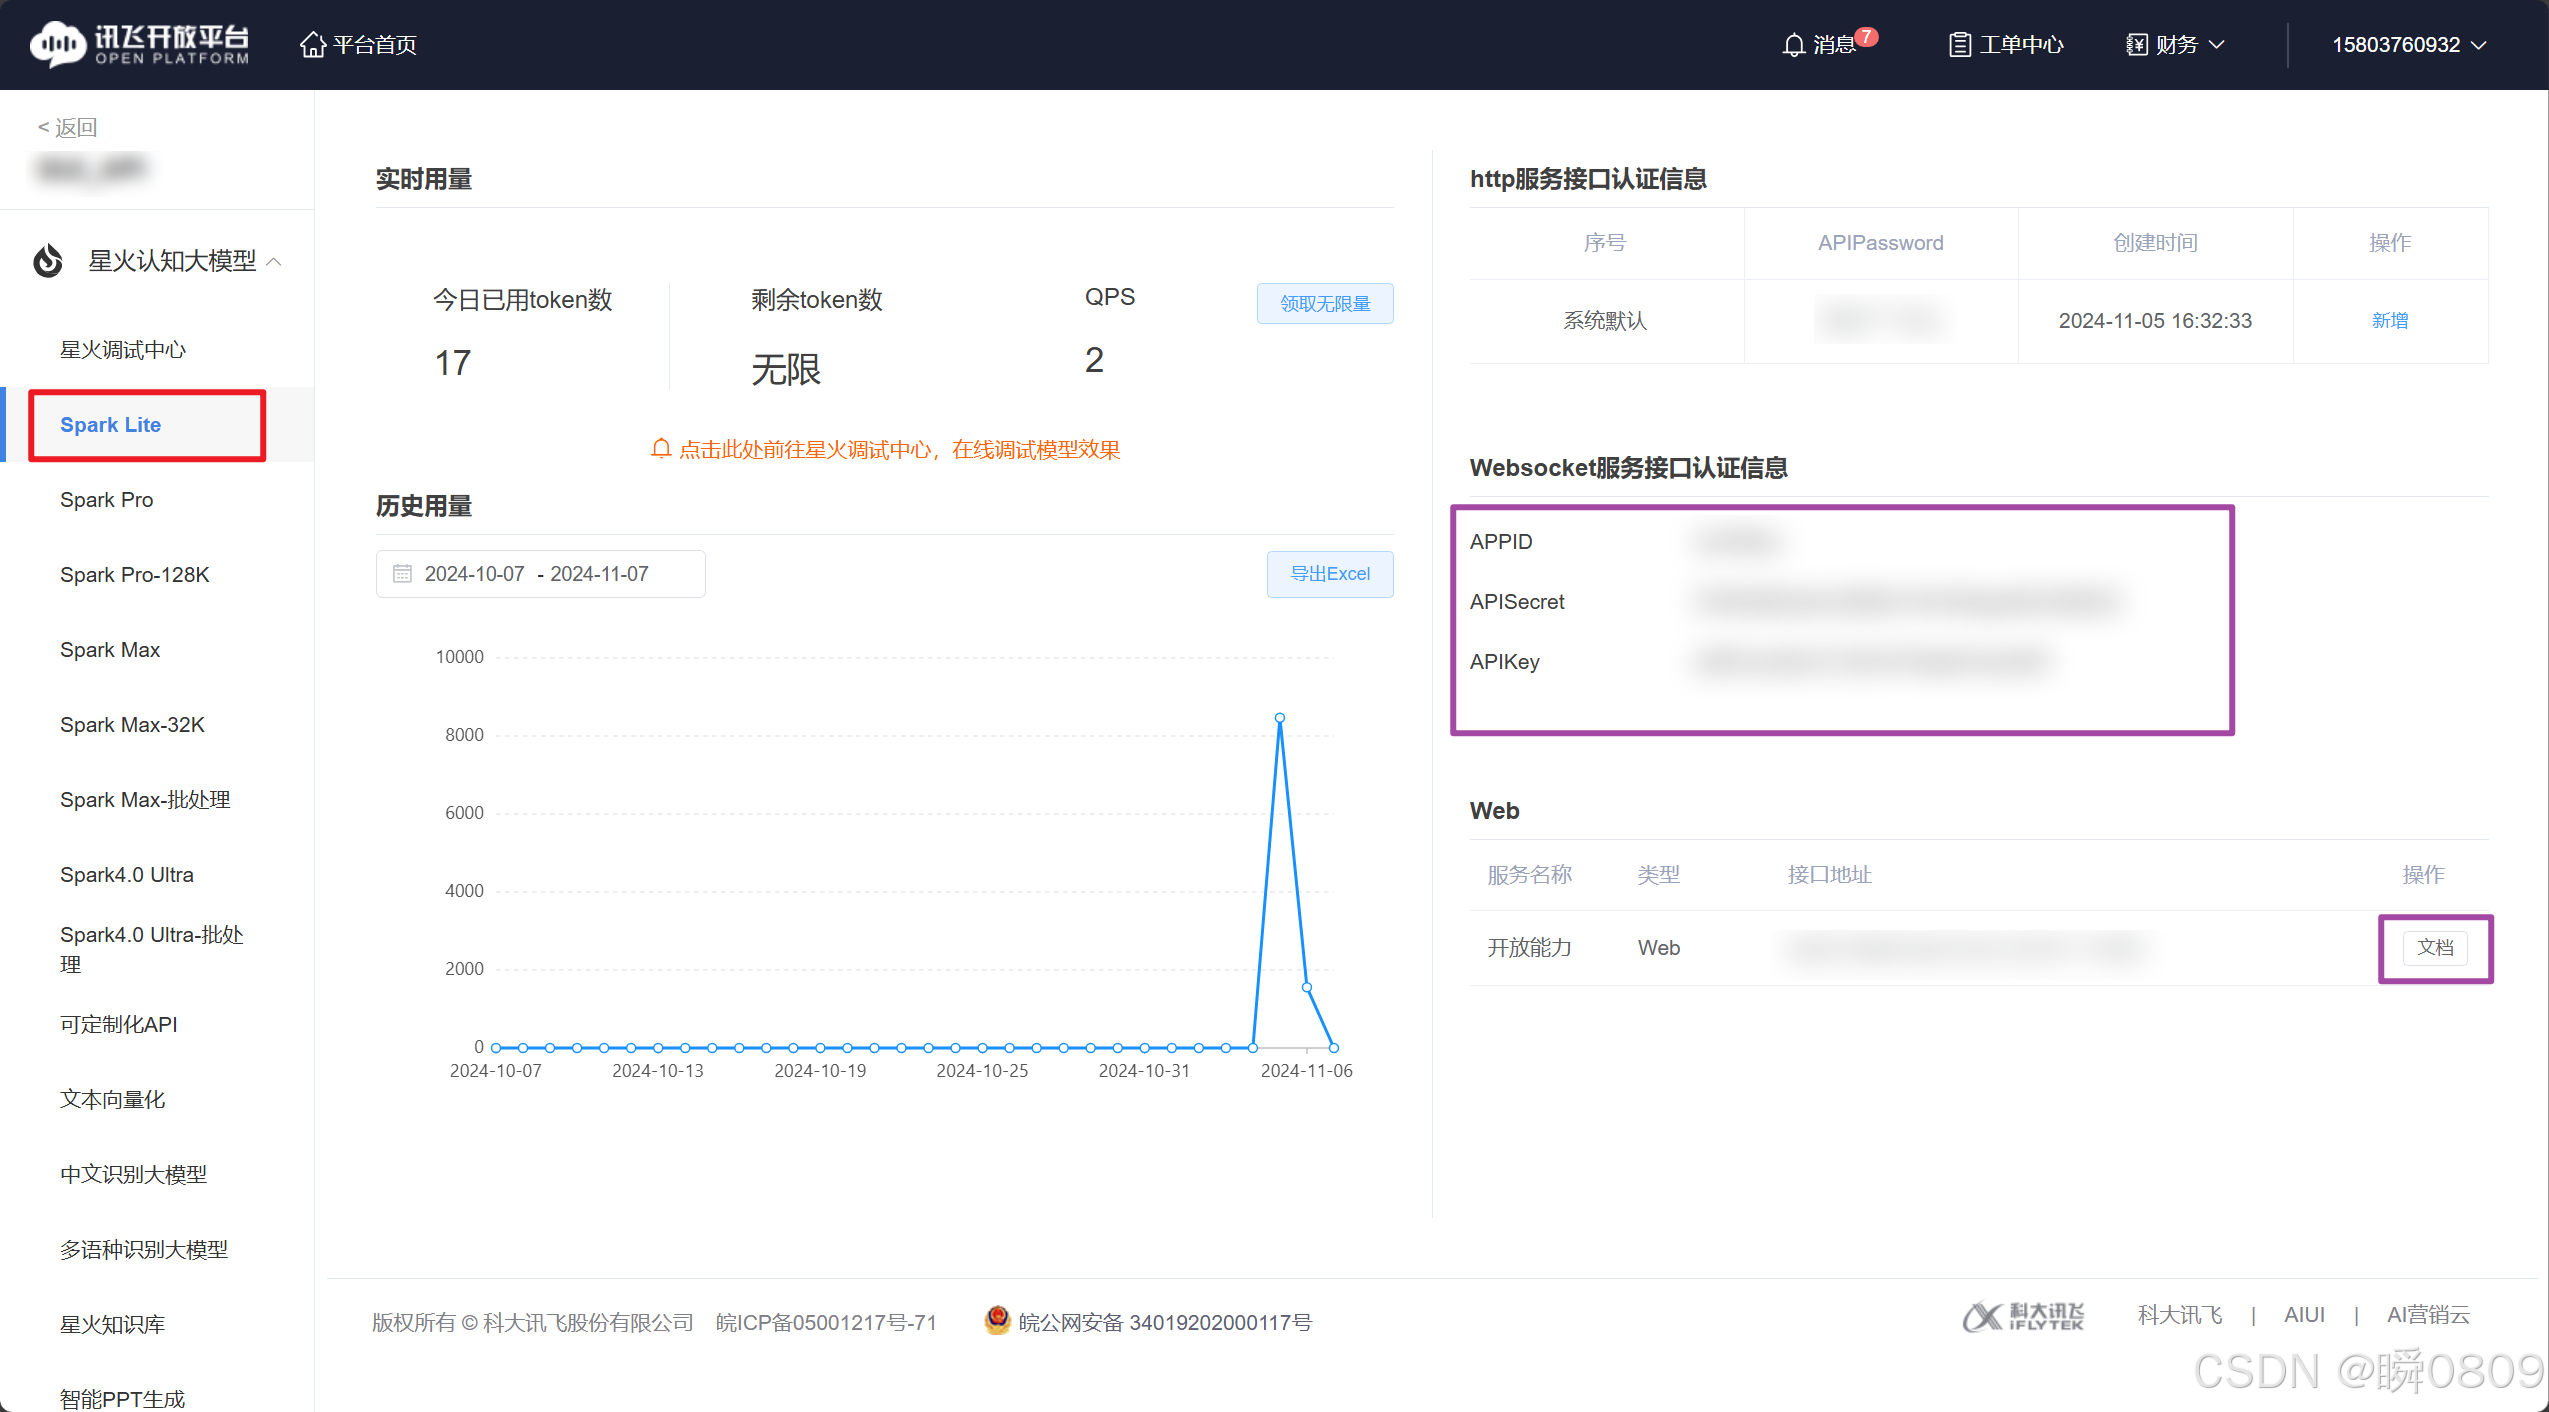
Task: Click the QPS value 2
Action: pyautogui.click(x=1094, y=360)
